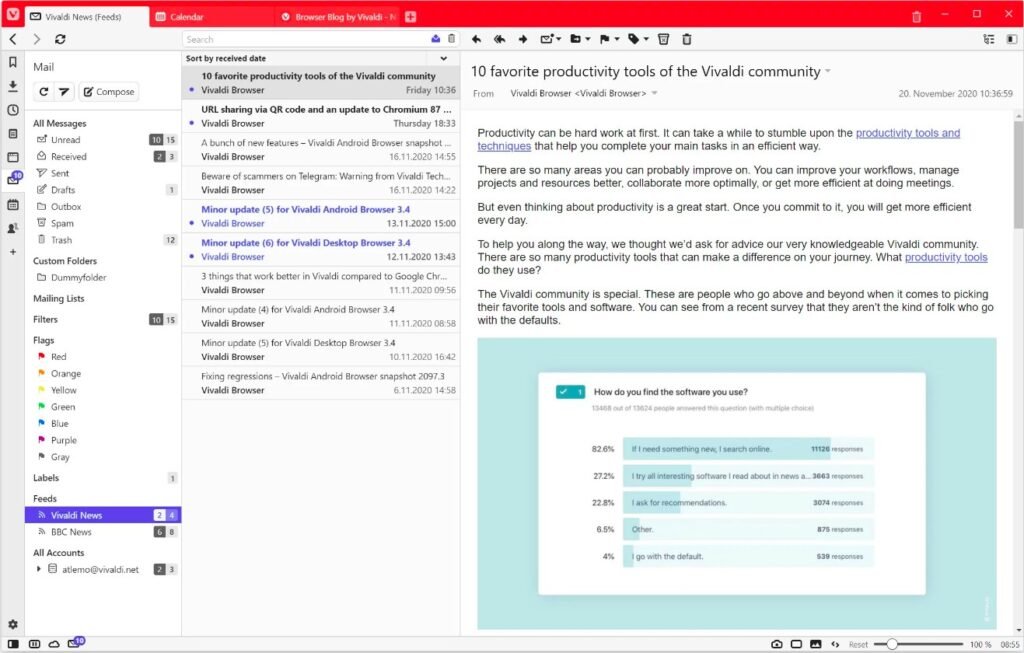
Task: Select Dummyfolder custom folder
Action: (103, 277)
